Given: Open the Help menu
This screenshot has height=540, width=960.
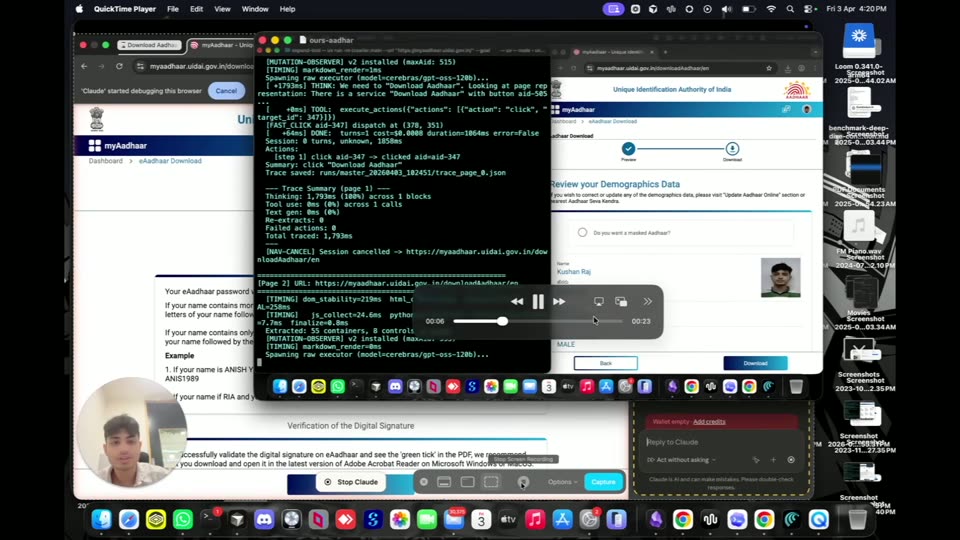Looking at the screenshot, I should [x=287, y=9].
